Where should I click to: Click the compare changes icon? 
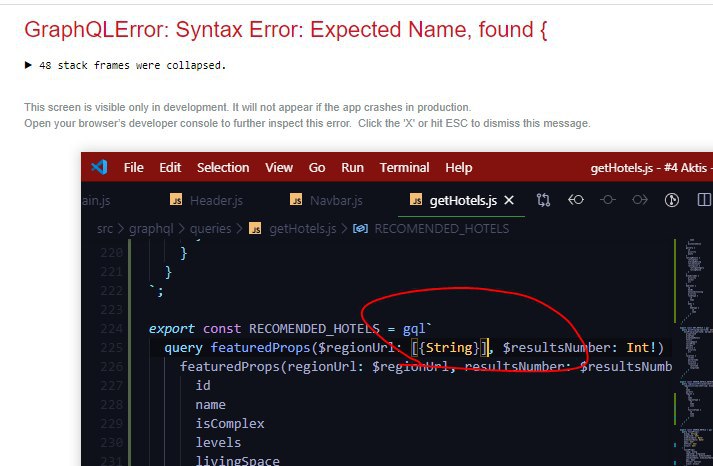[x=543, y=200]
